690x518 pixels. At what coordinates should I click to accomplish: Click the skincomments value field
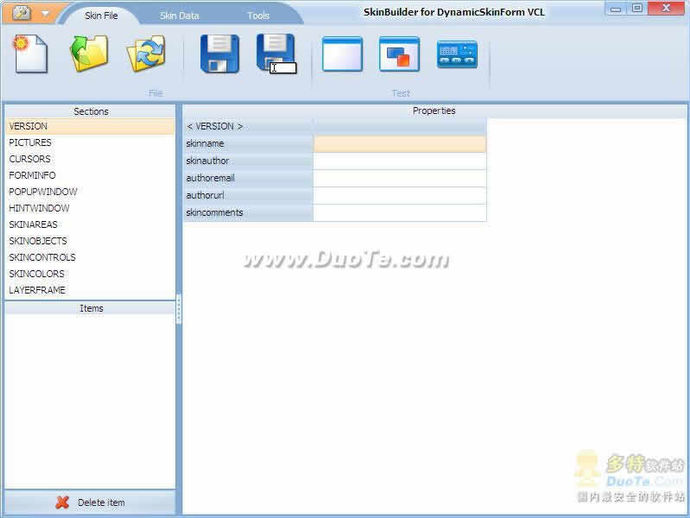coord(400,213)
